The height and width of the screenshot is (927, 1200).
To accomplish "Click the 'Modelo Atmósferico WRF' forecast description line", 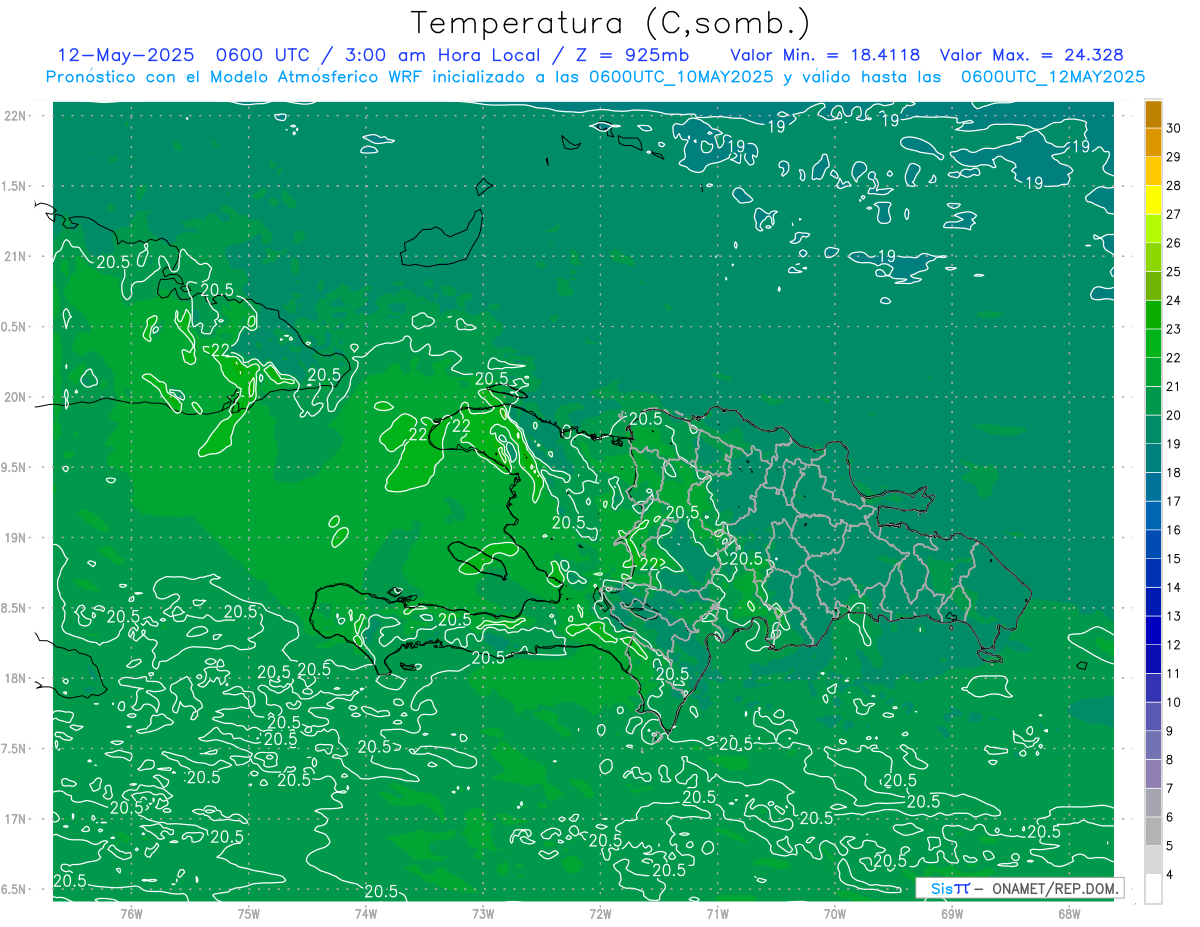I will tap(595, 76).
